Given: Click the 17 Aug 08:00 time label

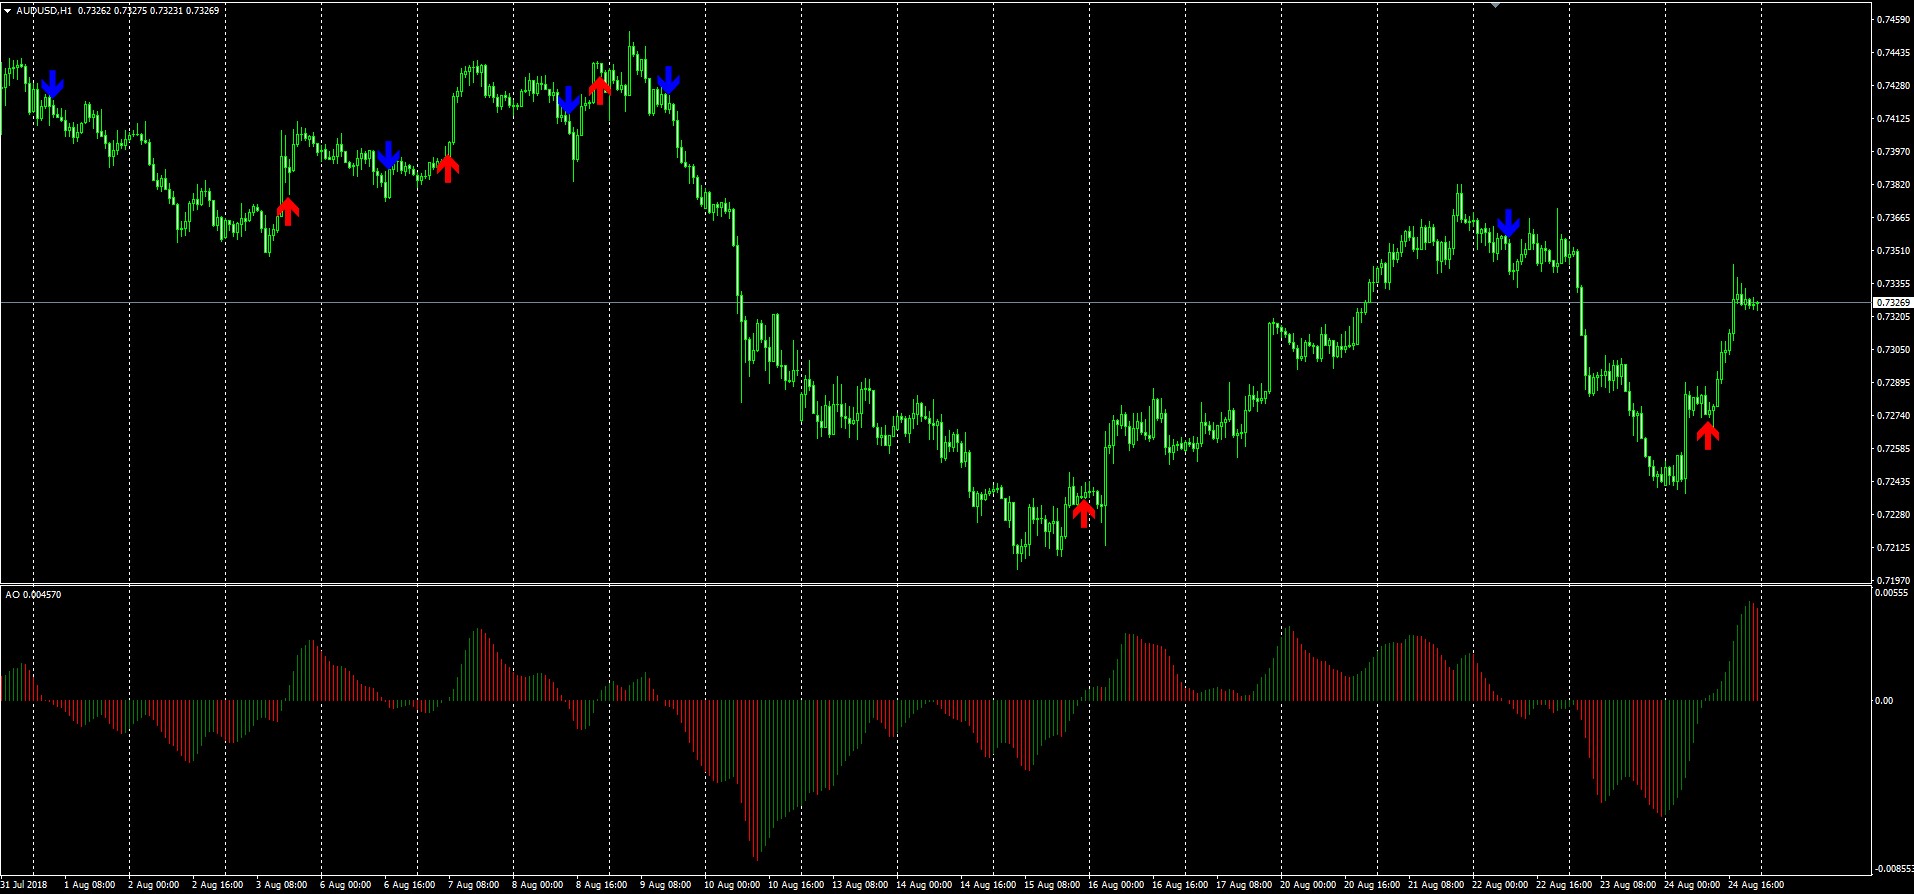Looking at the screenshot, I should 1244,885.
